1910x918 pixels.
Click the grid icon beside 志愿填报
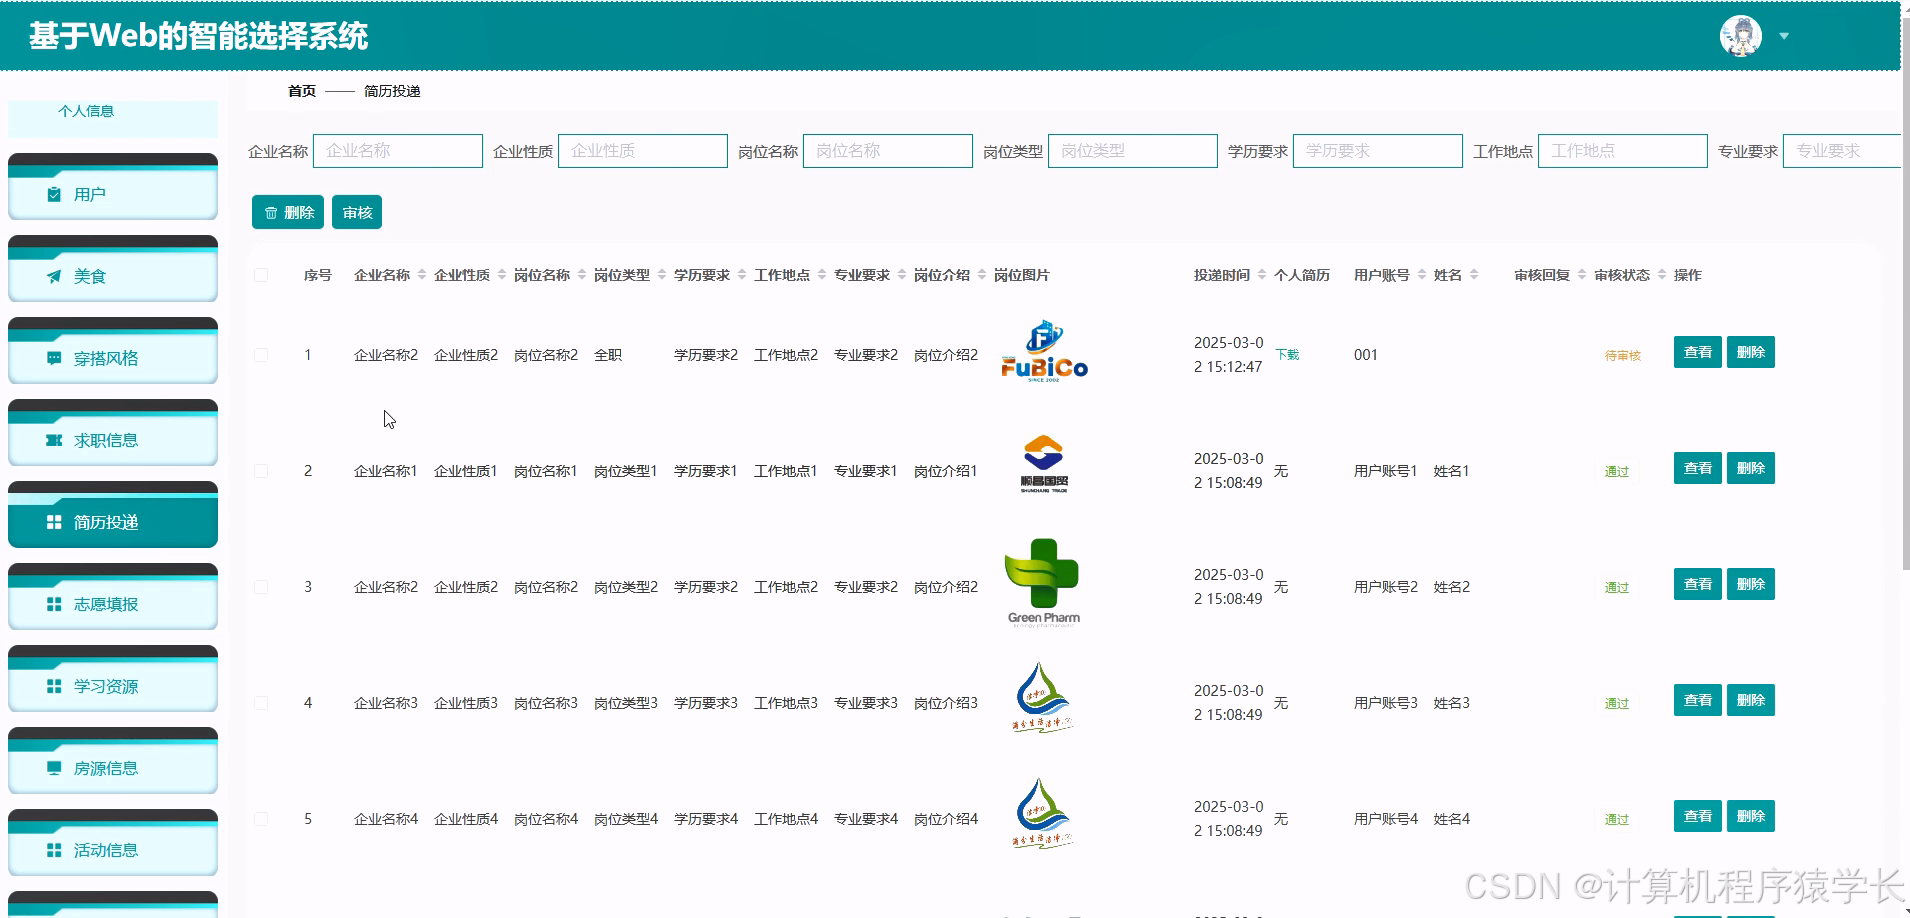point(54,604)
